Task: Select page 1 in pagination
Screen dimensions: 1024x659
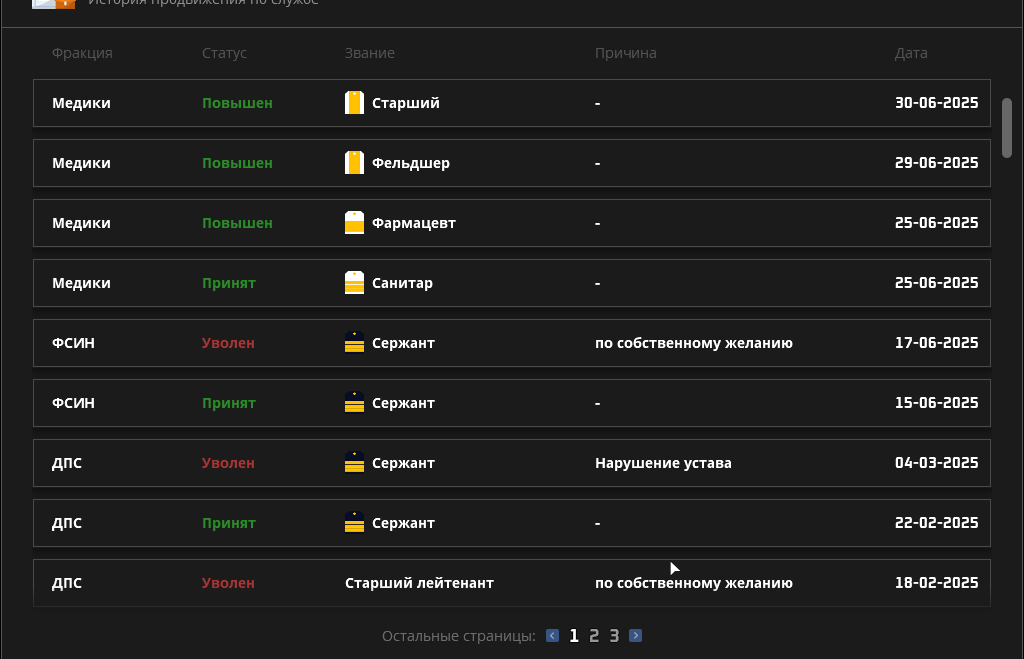Action: coord(573,635)
